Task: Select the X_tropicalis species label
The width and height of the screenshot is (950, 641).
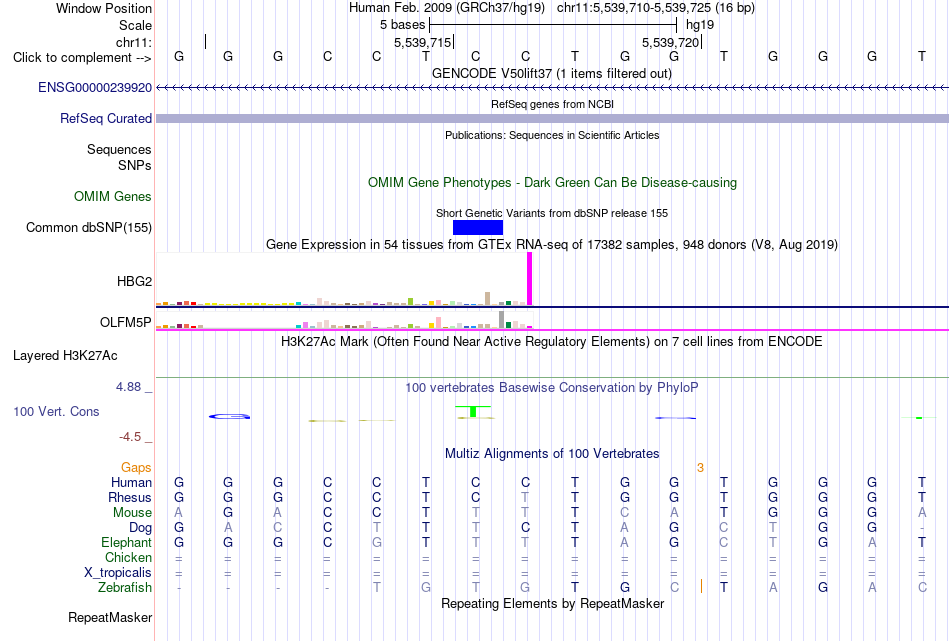Action: coord(118,573)
